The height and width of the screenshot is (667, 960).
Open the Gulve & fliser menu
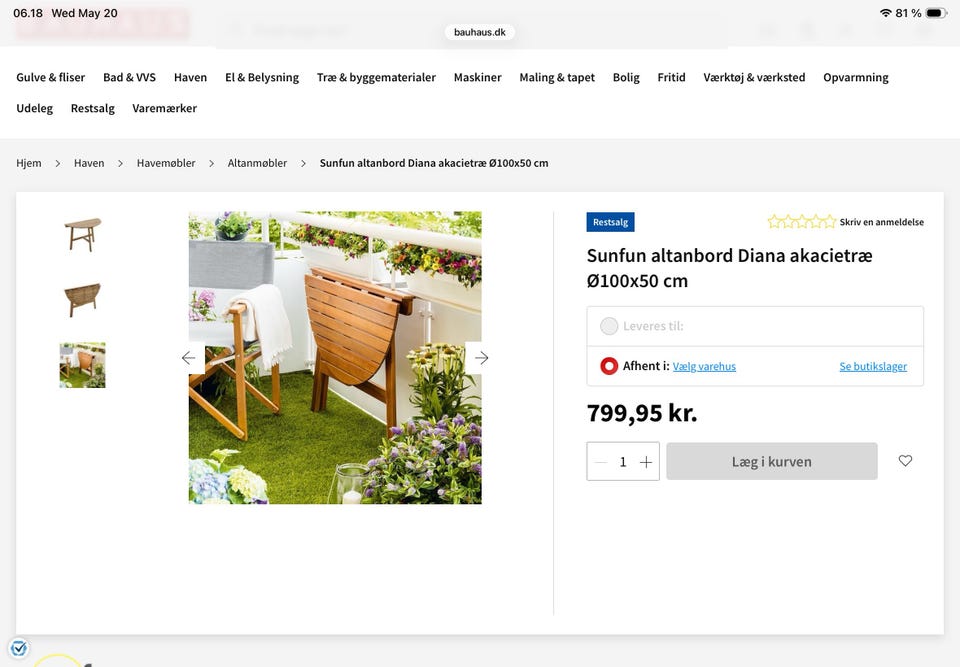50,77
